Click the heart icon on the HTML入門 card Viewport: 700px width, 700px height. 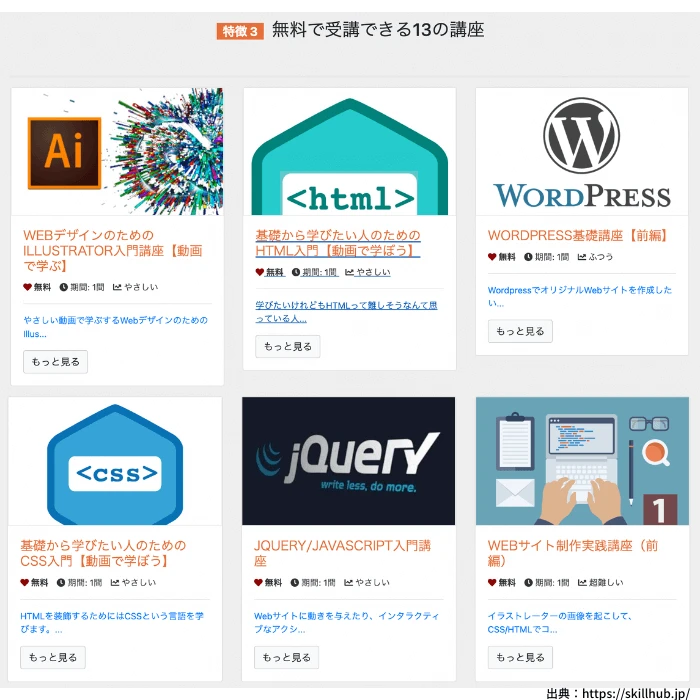259,272
